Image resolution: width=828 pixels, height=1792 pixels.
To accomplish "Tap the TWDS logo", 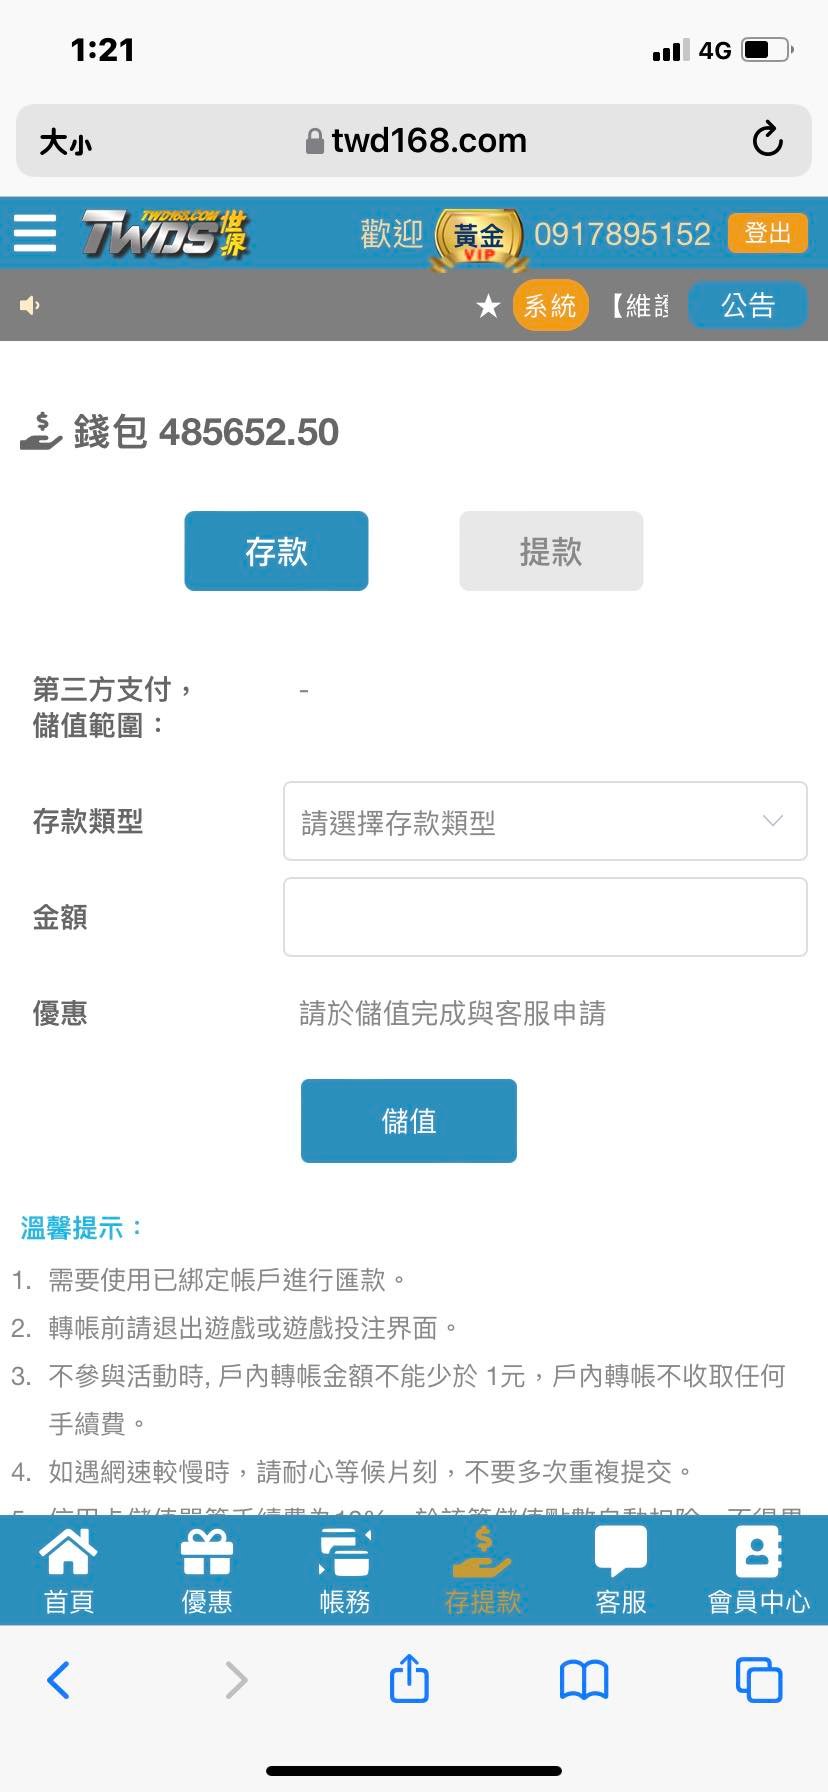I will click(x=165, y=234).
